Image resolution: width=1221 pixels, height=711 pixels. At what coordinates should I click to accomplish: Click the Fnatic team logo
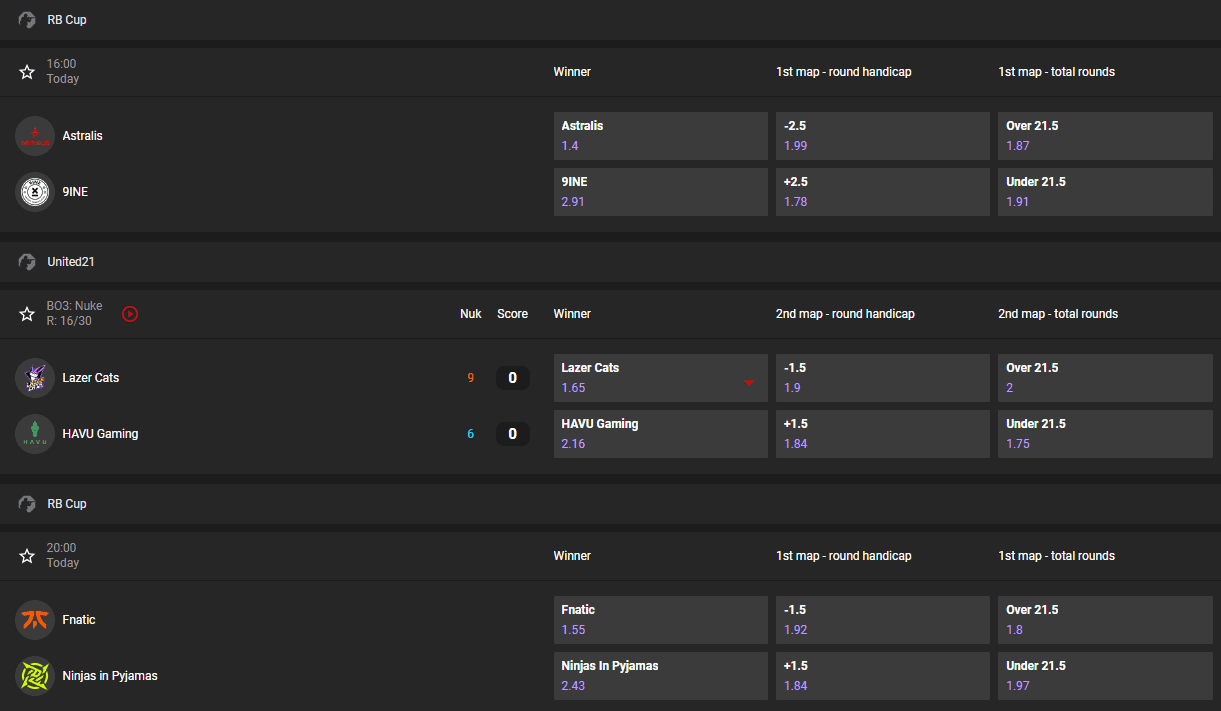point(35,620)
